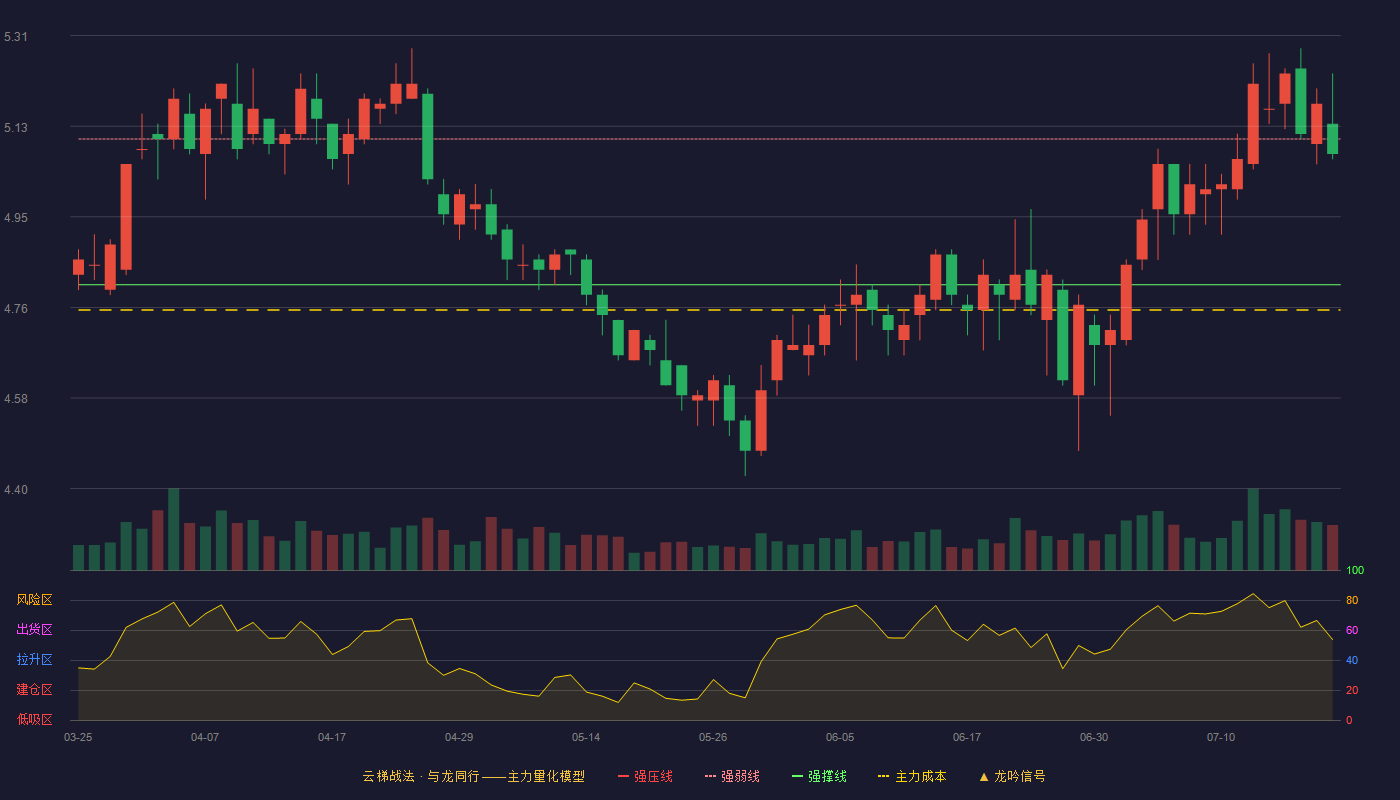
Task: Click the 4.76 price axis label
Action: [16, 309]
